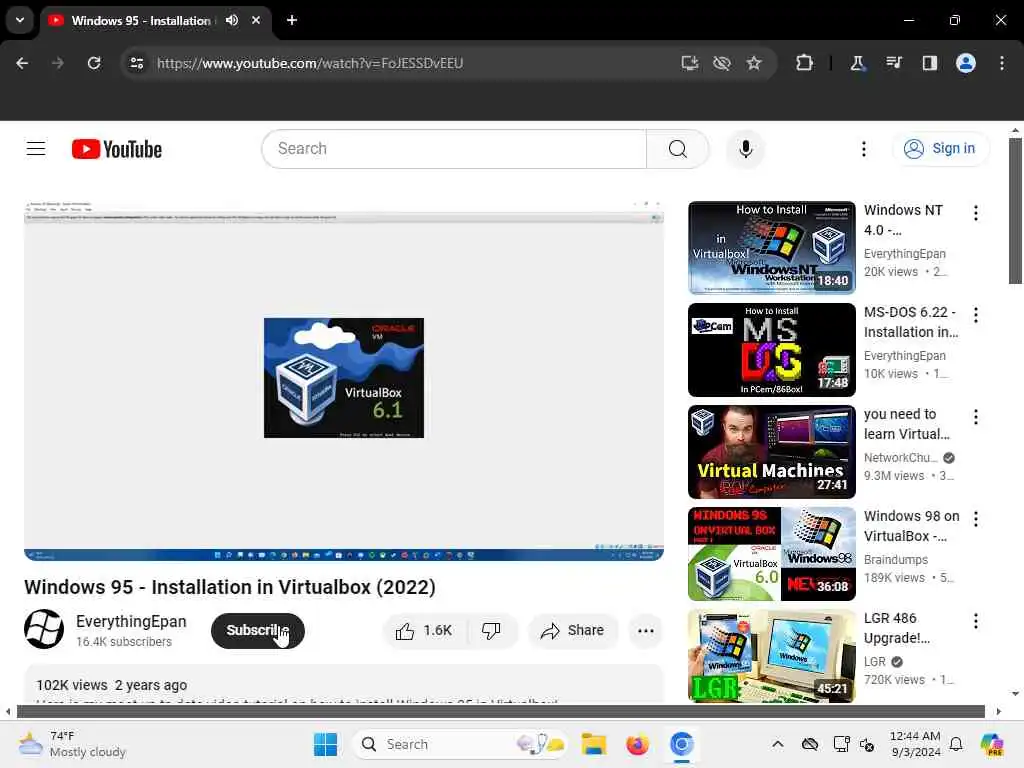Open the browser three-dot menu
The image size is (1024, 768).
point(1002,63)
